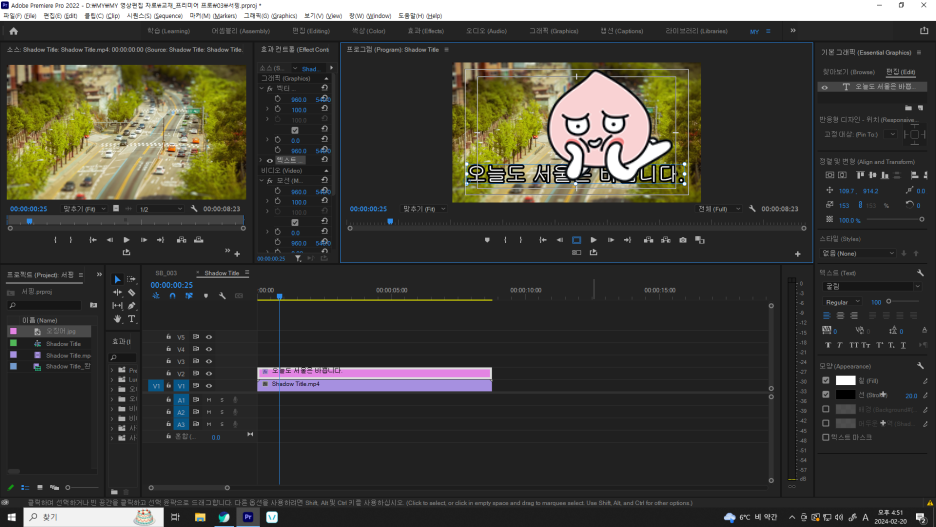The image size is (936, 527).
Task: Open Pin To dropdown
Action: [890, 134]
